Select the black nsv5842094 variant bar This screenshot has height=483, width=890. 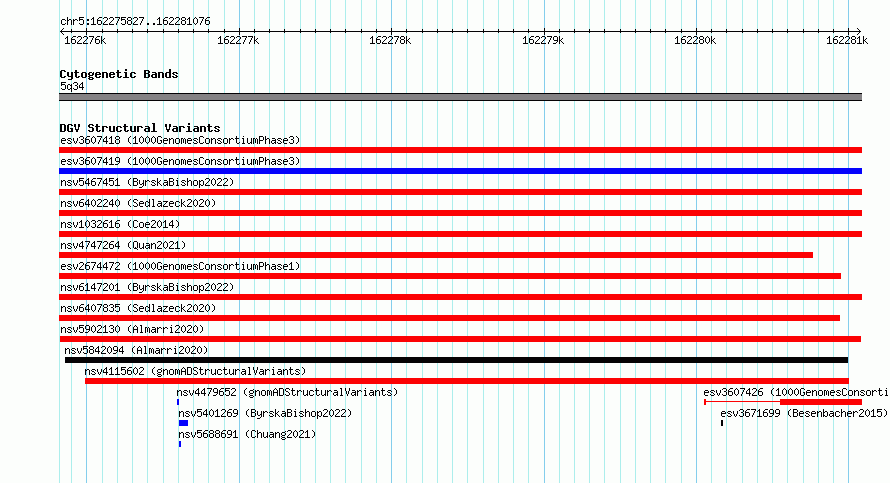coord(456,360)
